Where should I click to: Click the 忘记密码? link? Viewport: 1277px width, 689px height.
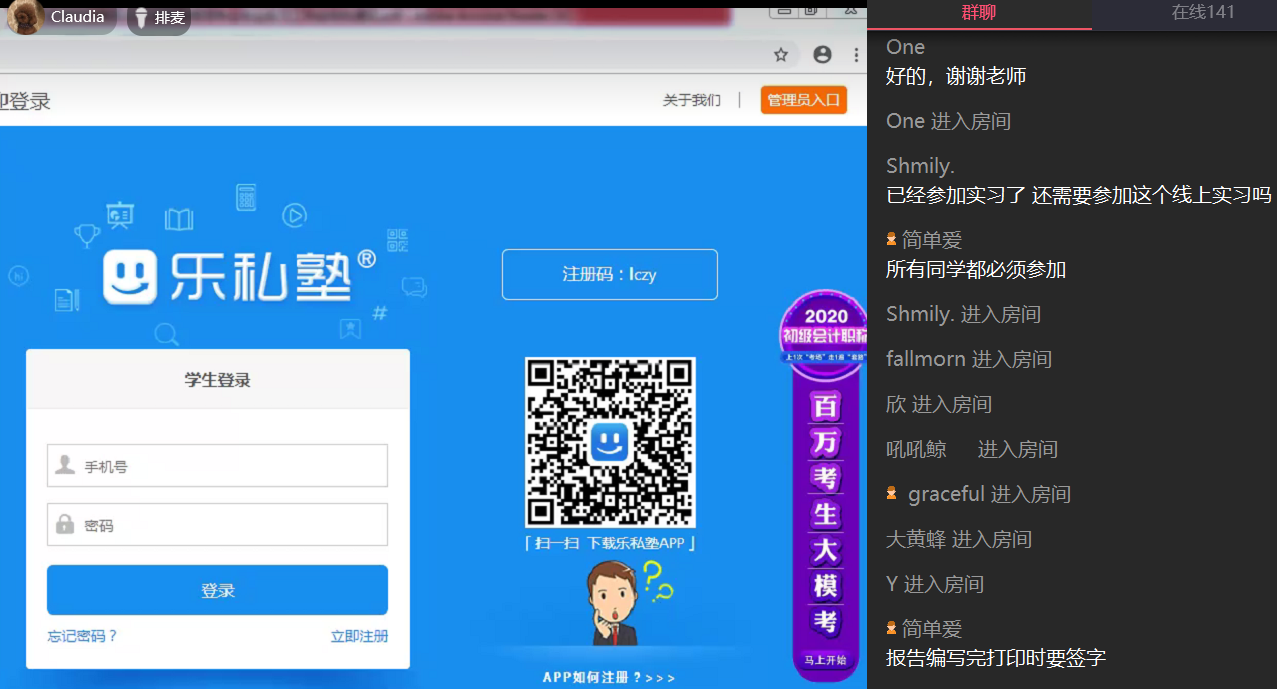pyautogui.click(x=82, y=636)
